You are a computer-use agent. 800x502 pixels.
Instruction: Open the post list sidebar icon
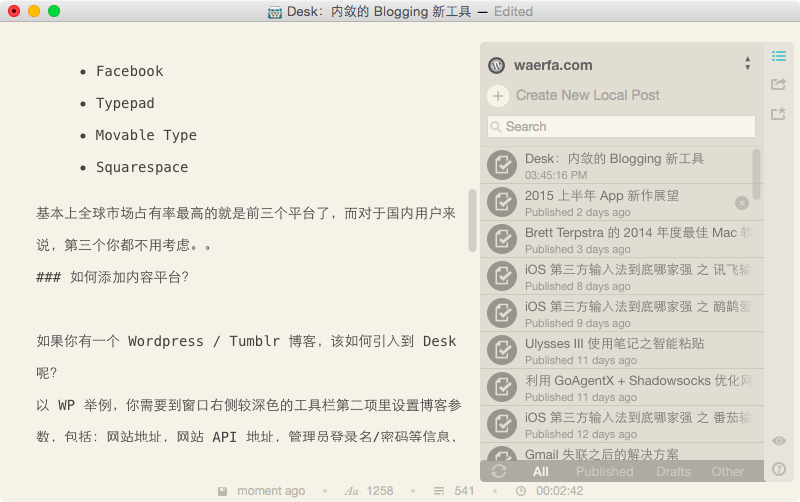779,56
